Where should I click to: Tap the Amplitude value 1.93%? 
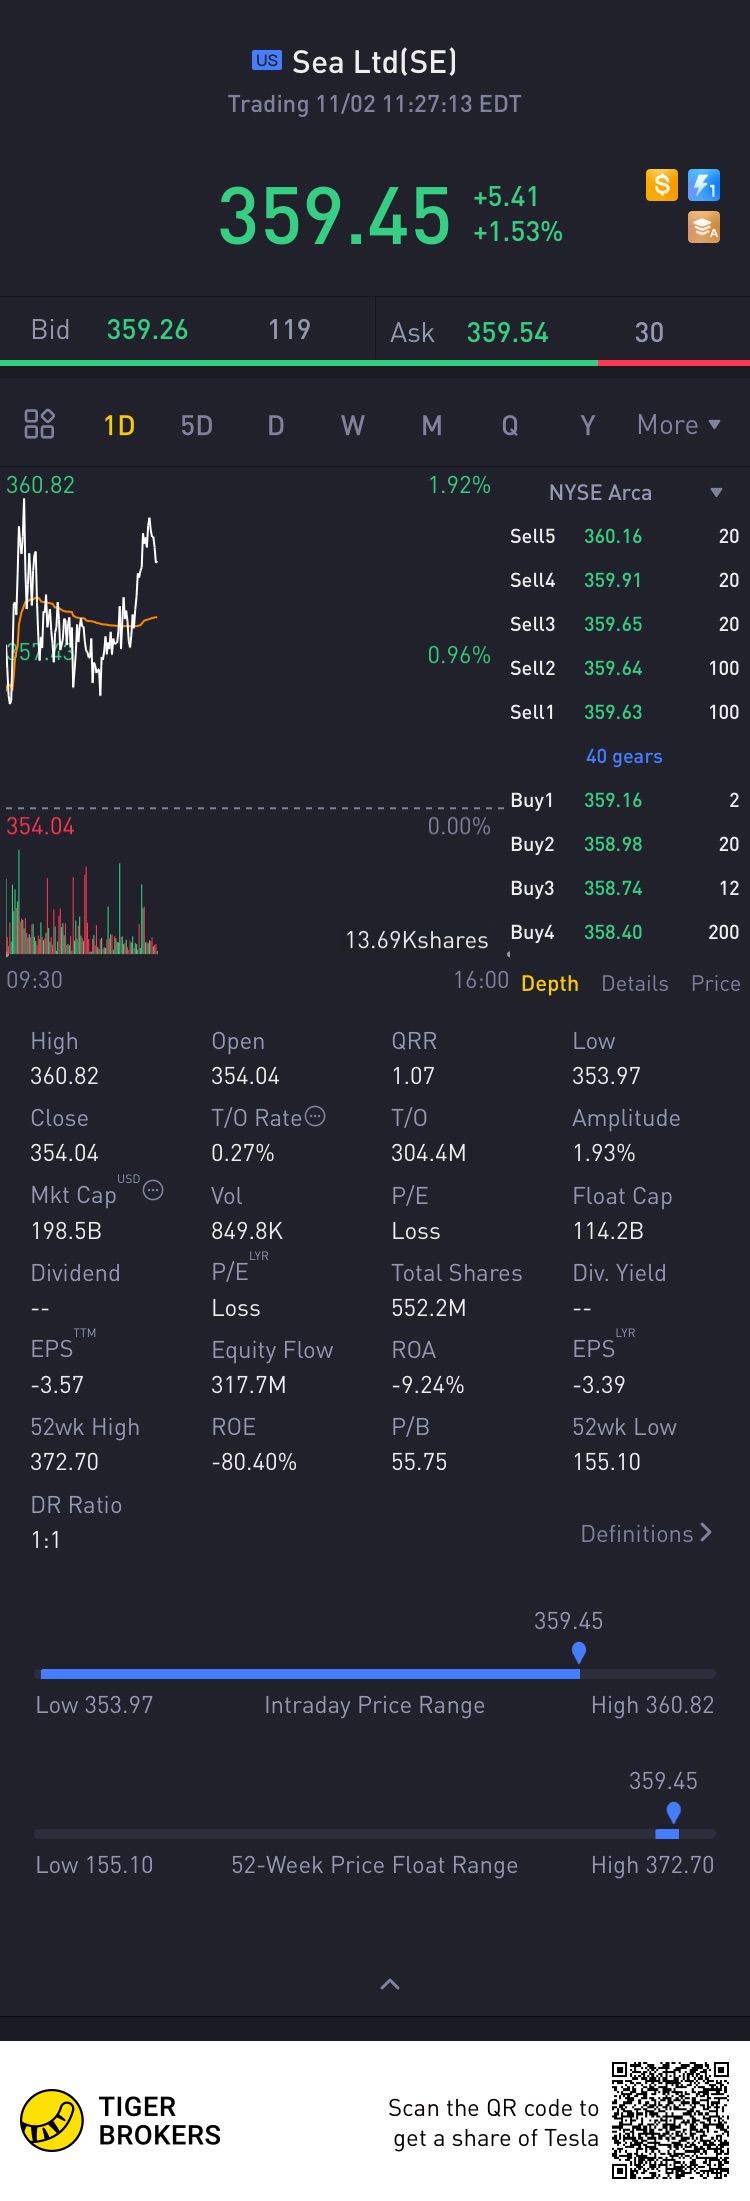(x=604, y=1153)
